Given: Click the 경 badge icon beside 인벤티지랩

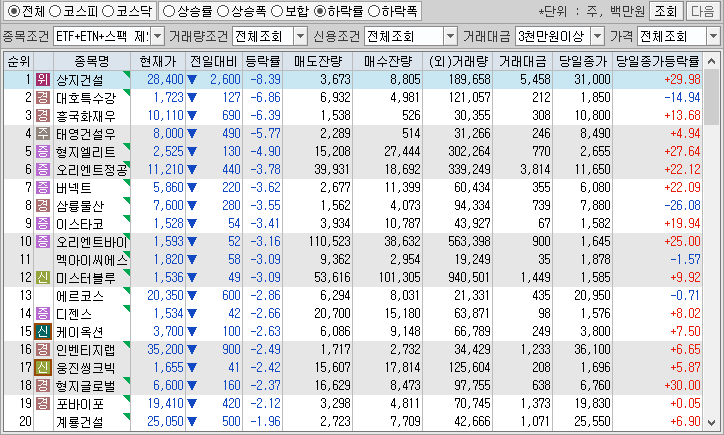Looking at the screenshot, I should tap(43, 350).
